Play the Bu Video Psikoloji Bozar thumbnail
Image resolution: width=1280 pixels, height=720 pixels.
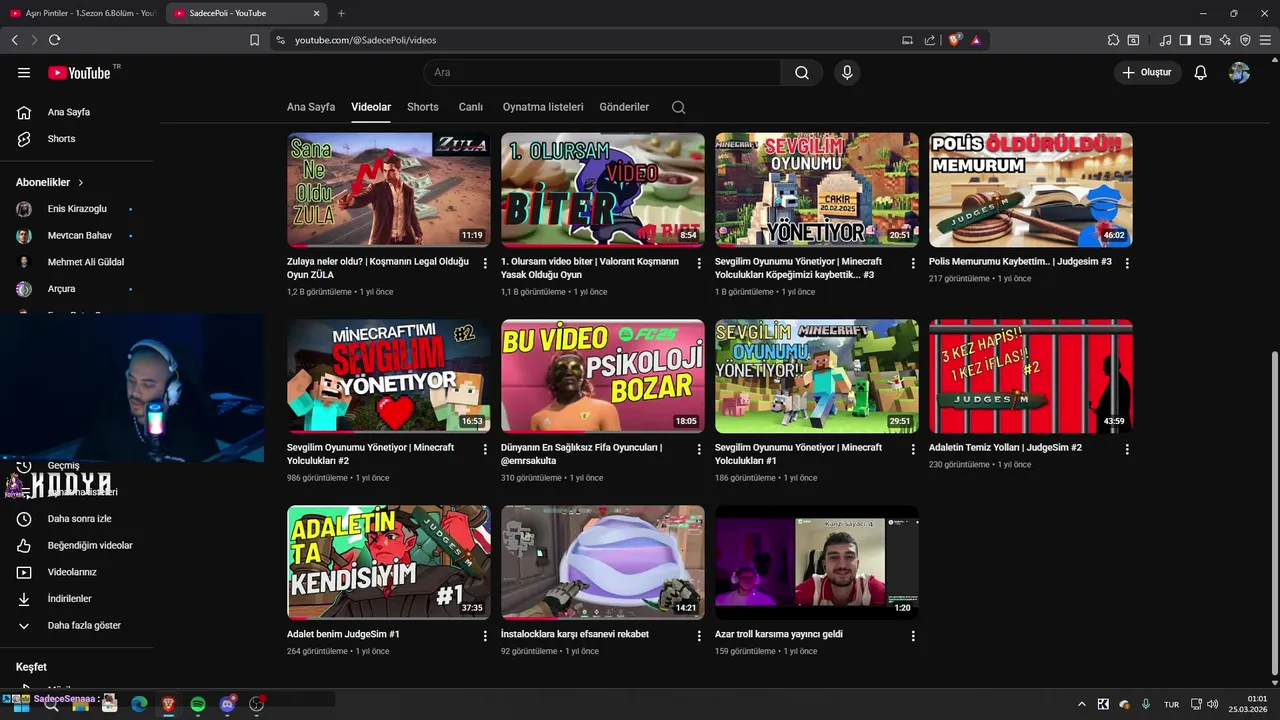click(603, 376)
